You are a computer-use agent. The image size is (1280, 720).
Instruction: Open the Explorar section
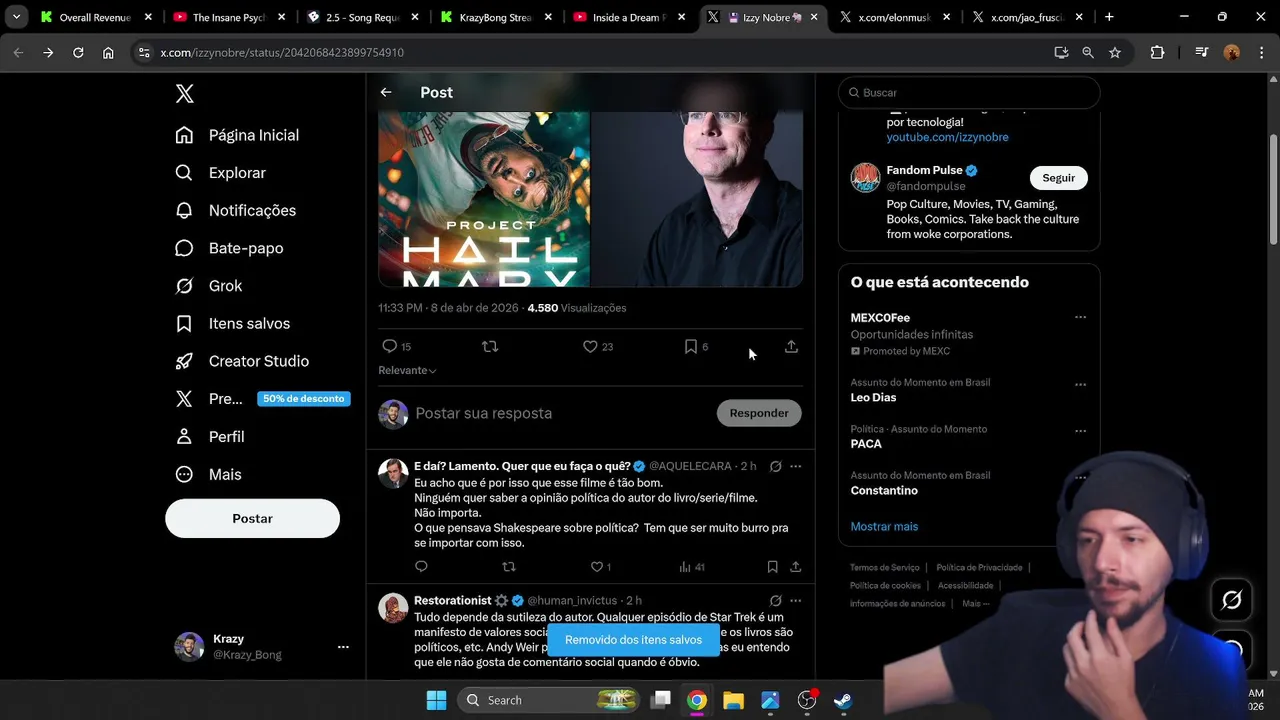221,173
